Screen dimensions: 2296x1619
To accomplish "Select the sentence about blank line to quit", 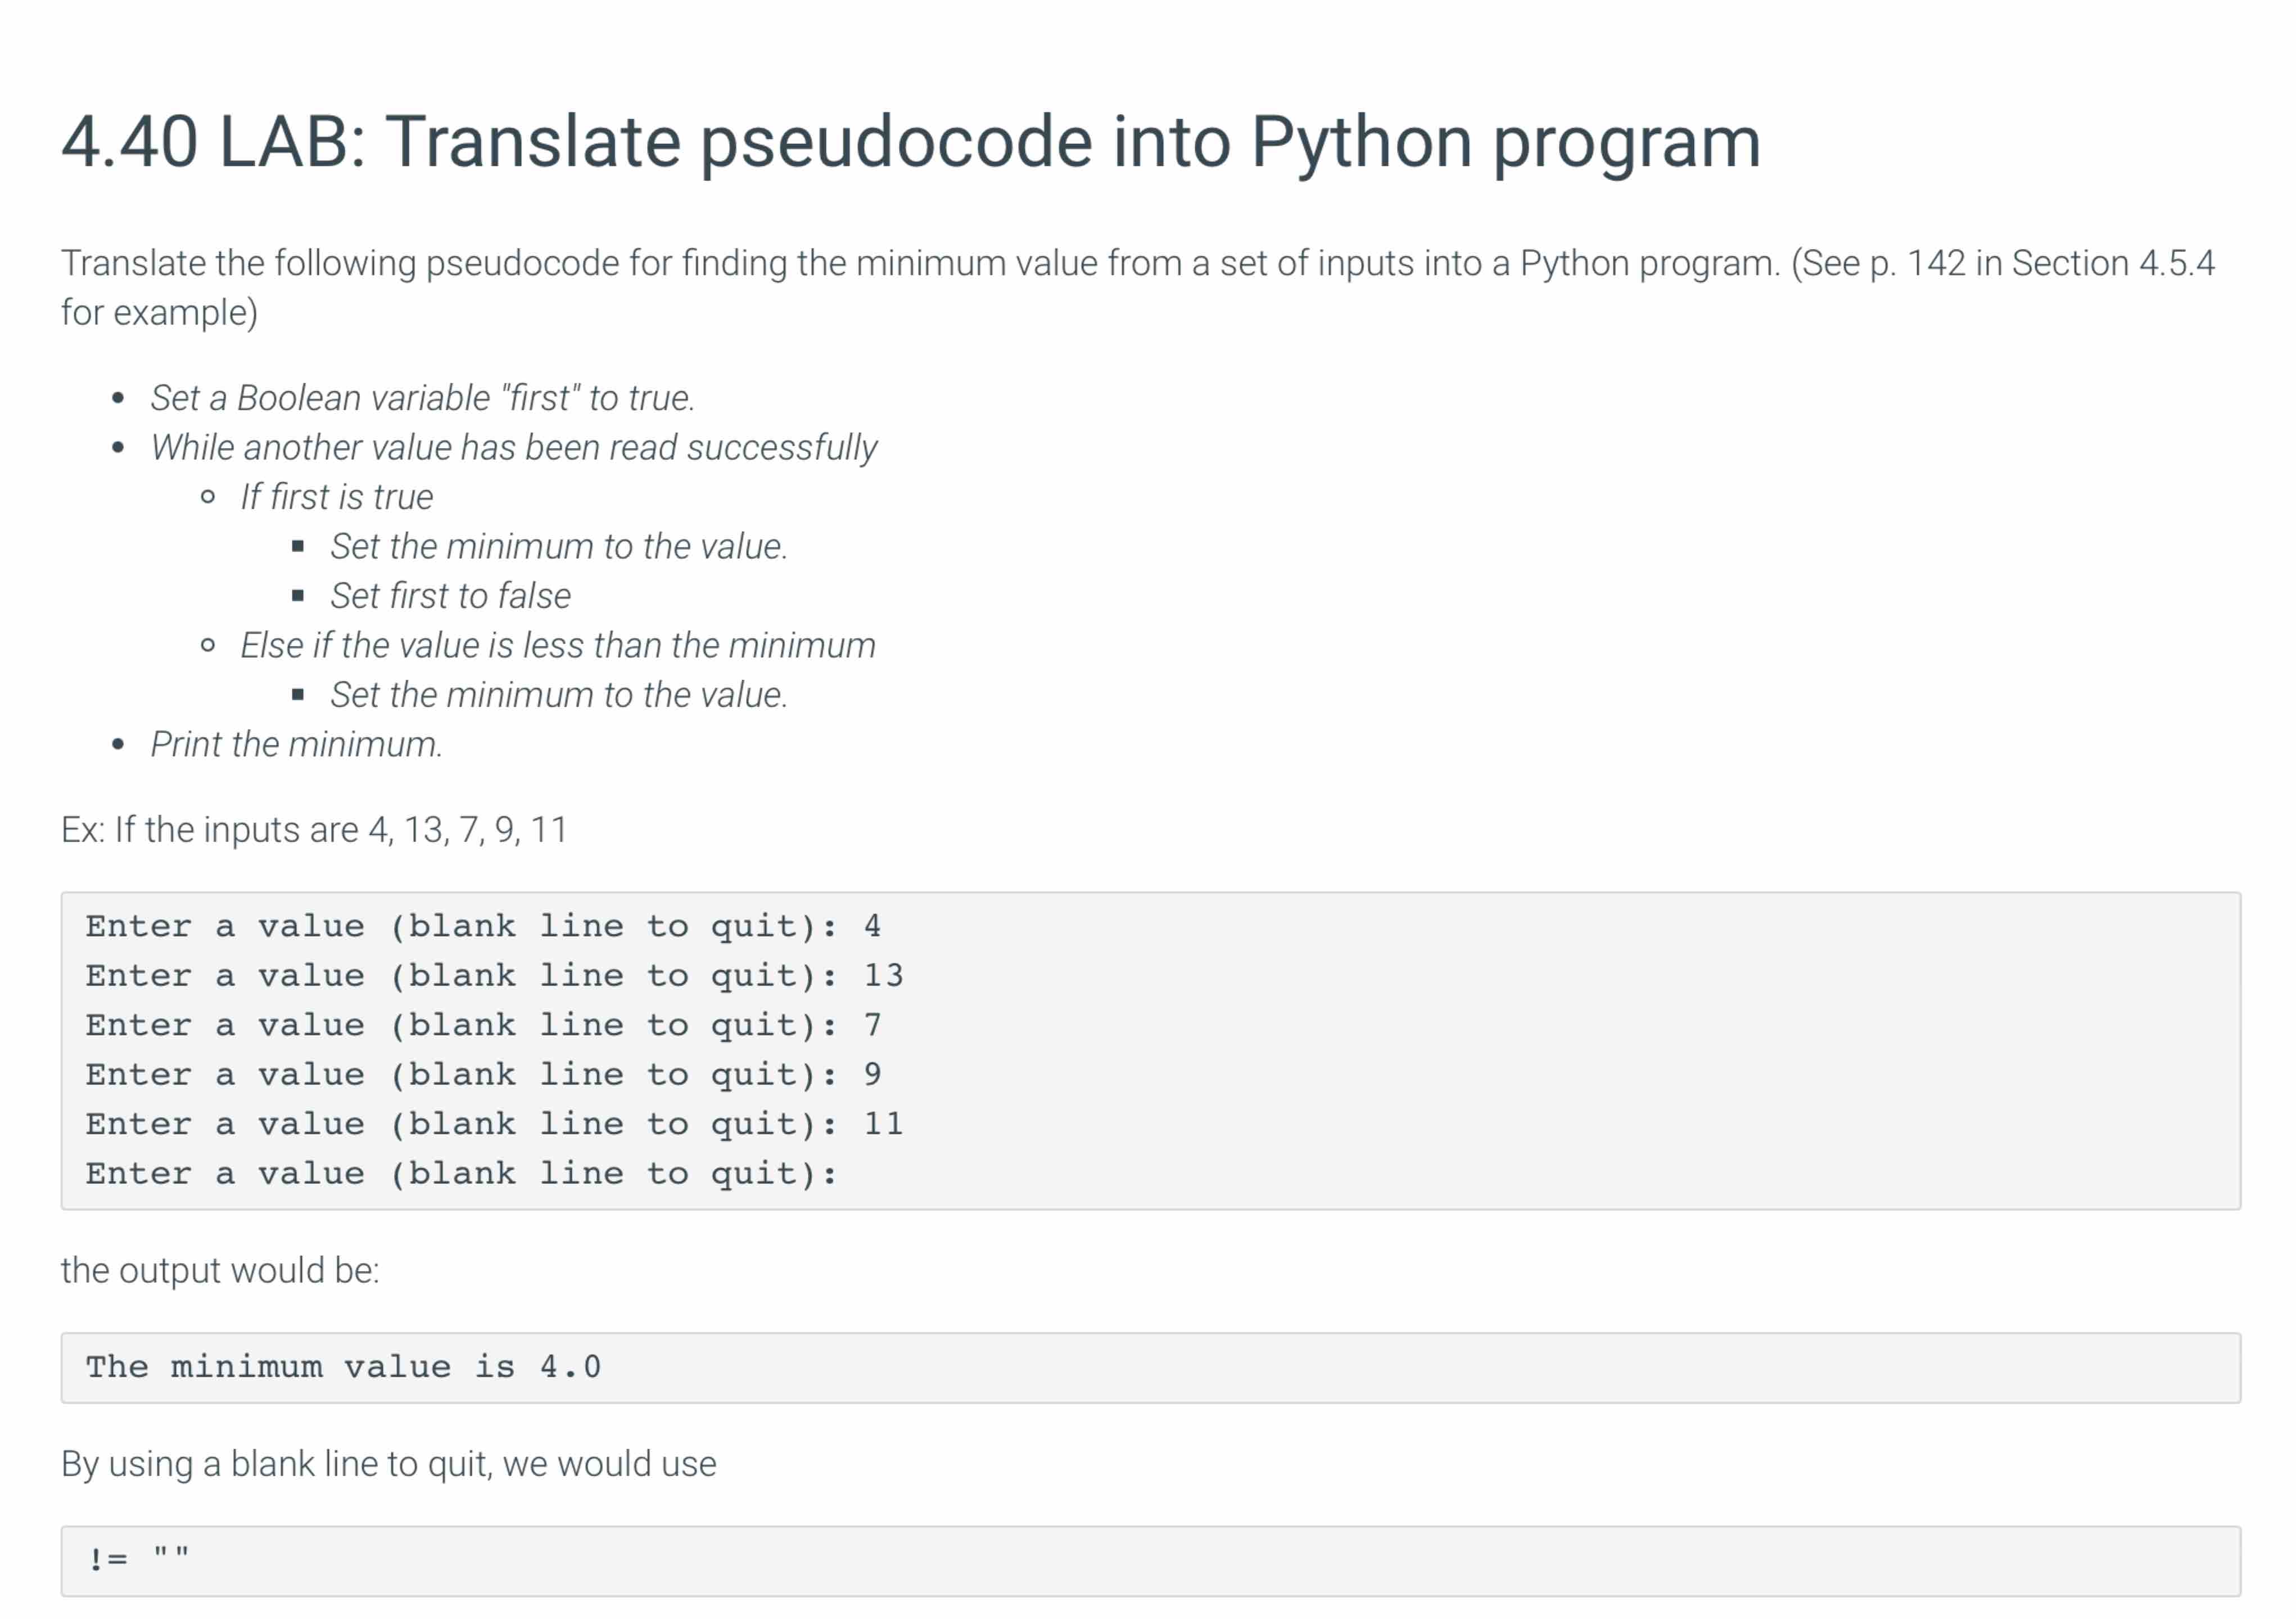I will (388, 1462).
